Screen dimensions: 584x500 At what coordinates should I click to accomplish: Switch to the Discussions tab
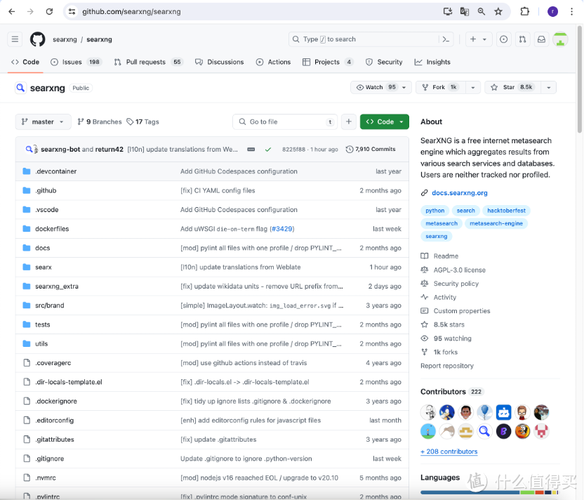tap(219, 62)
